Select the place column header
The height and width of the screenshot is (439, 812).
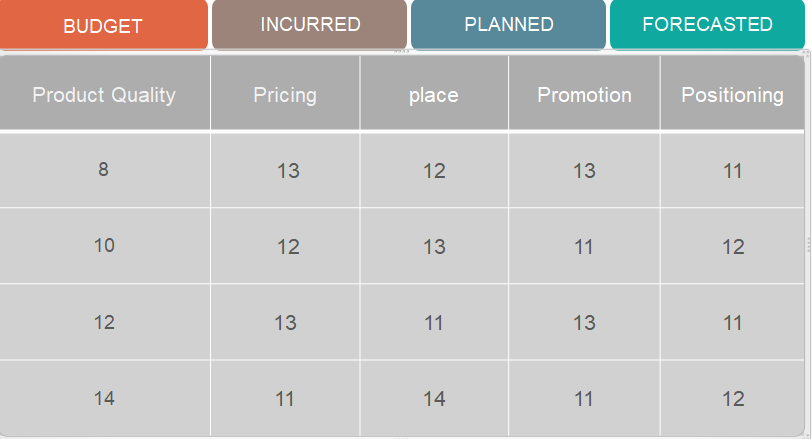click(434, 95)
